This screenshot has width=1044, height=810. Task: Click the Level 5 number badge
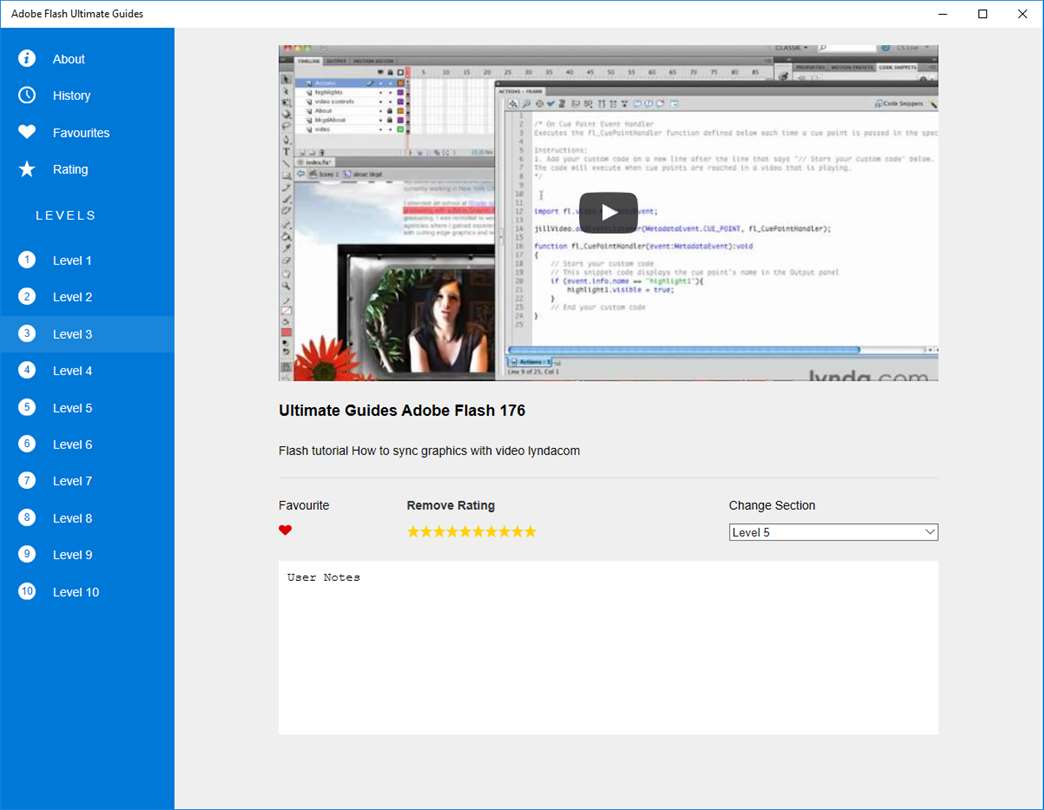point(27,407)
